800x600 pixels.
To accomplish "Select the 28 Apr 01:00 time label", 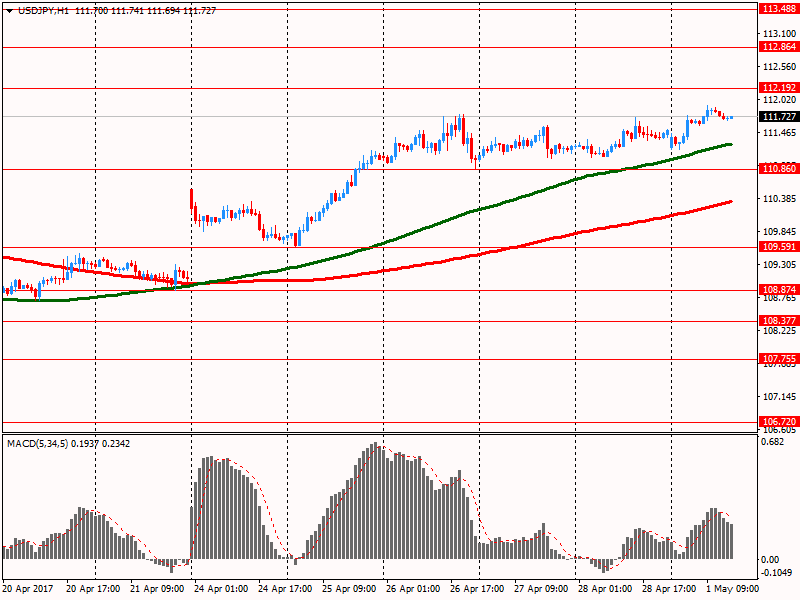I will 605,589.
